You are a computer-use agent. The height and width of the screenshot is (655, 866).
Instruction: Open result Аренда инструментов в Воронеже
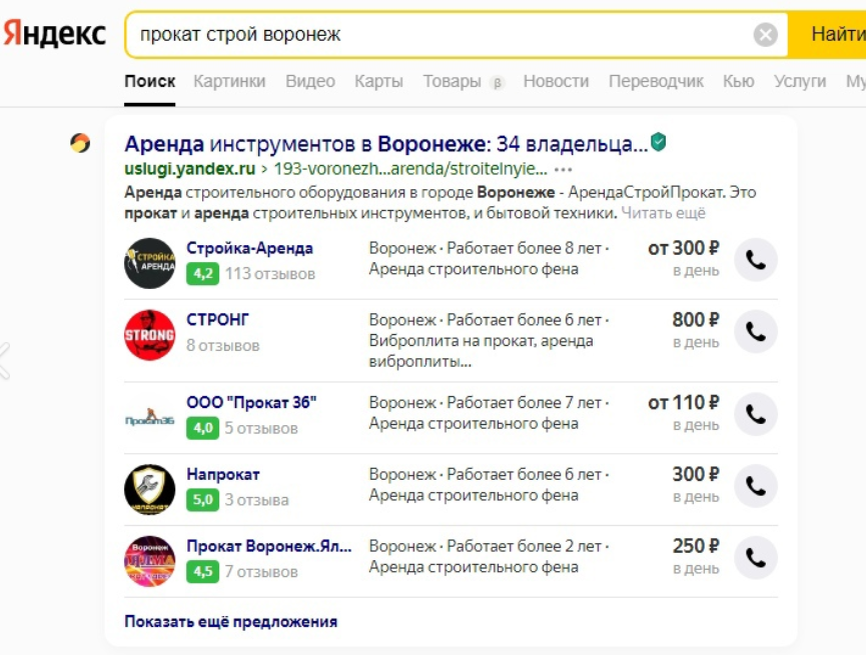pos(386,144)
